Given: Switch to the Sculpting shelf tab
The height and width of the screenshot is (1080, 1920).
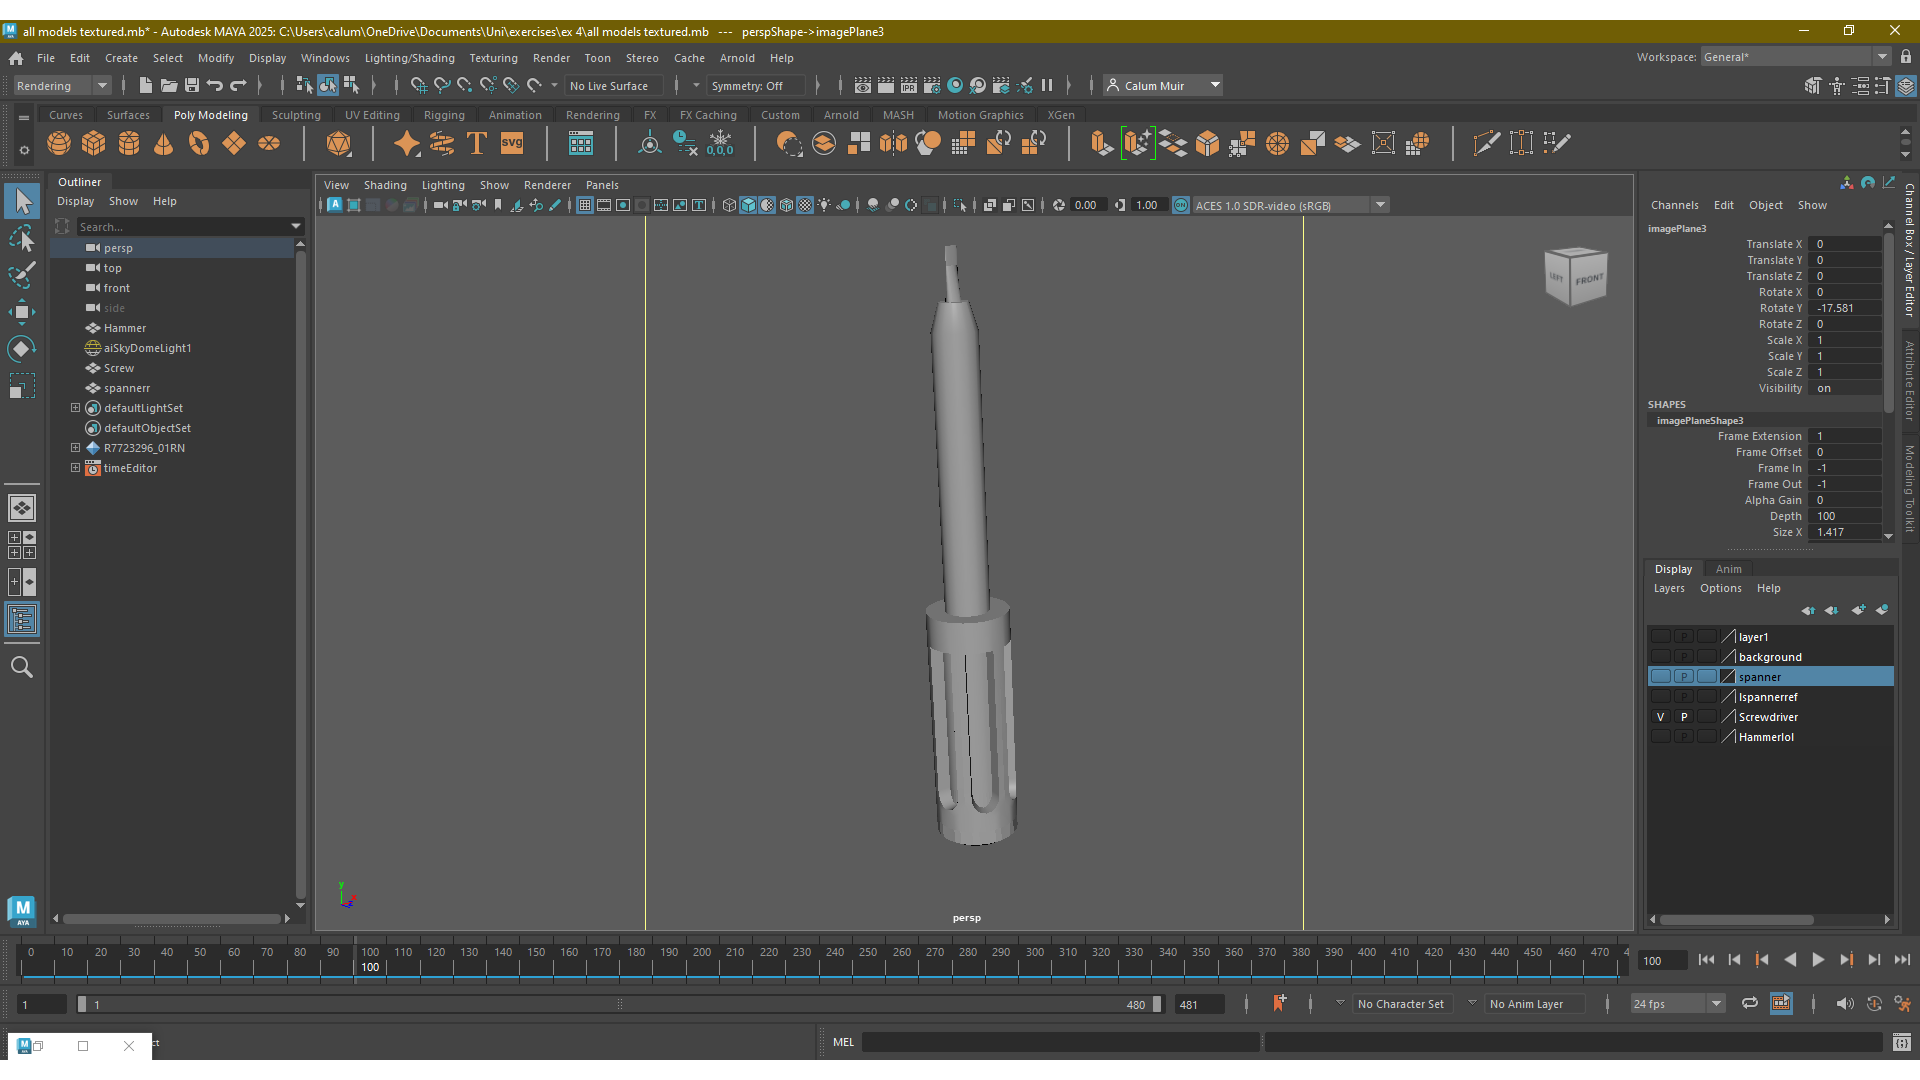Looking at the screenshot, I should point(296,115).
